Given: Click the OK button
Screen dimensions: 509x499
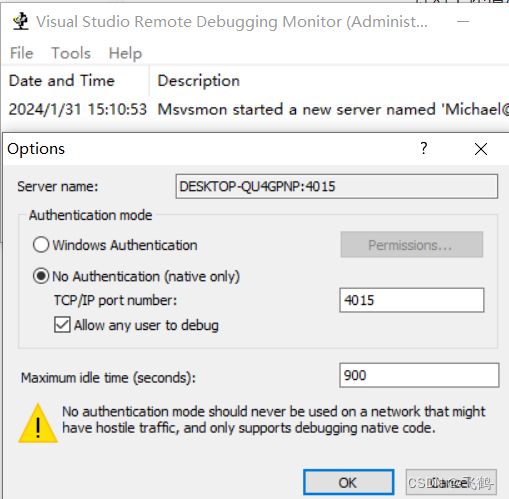Looking at the screenshot, I should (349, 482).
